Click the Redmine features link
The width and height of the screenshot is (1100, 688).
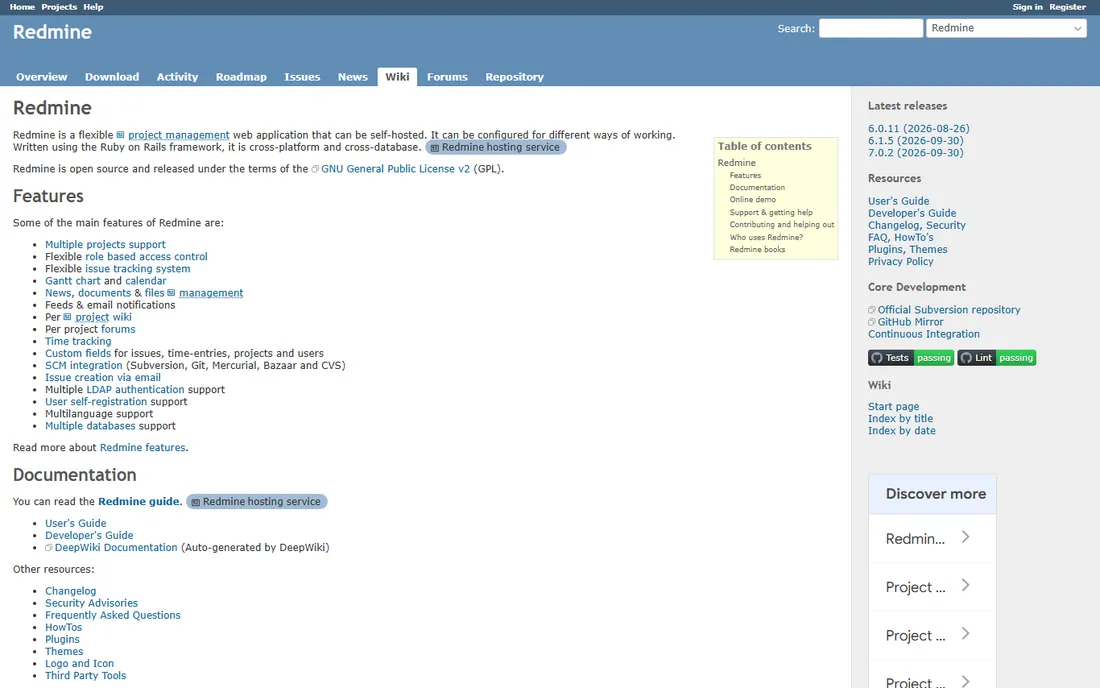click(142, 447)
